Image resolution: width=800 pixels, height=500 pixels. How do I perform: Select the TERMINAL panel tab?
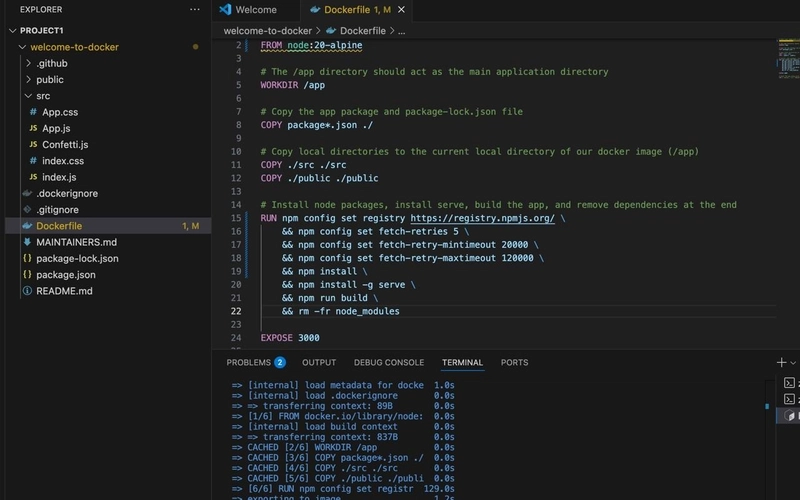[x=462, y=363]
